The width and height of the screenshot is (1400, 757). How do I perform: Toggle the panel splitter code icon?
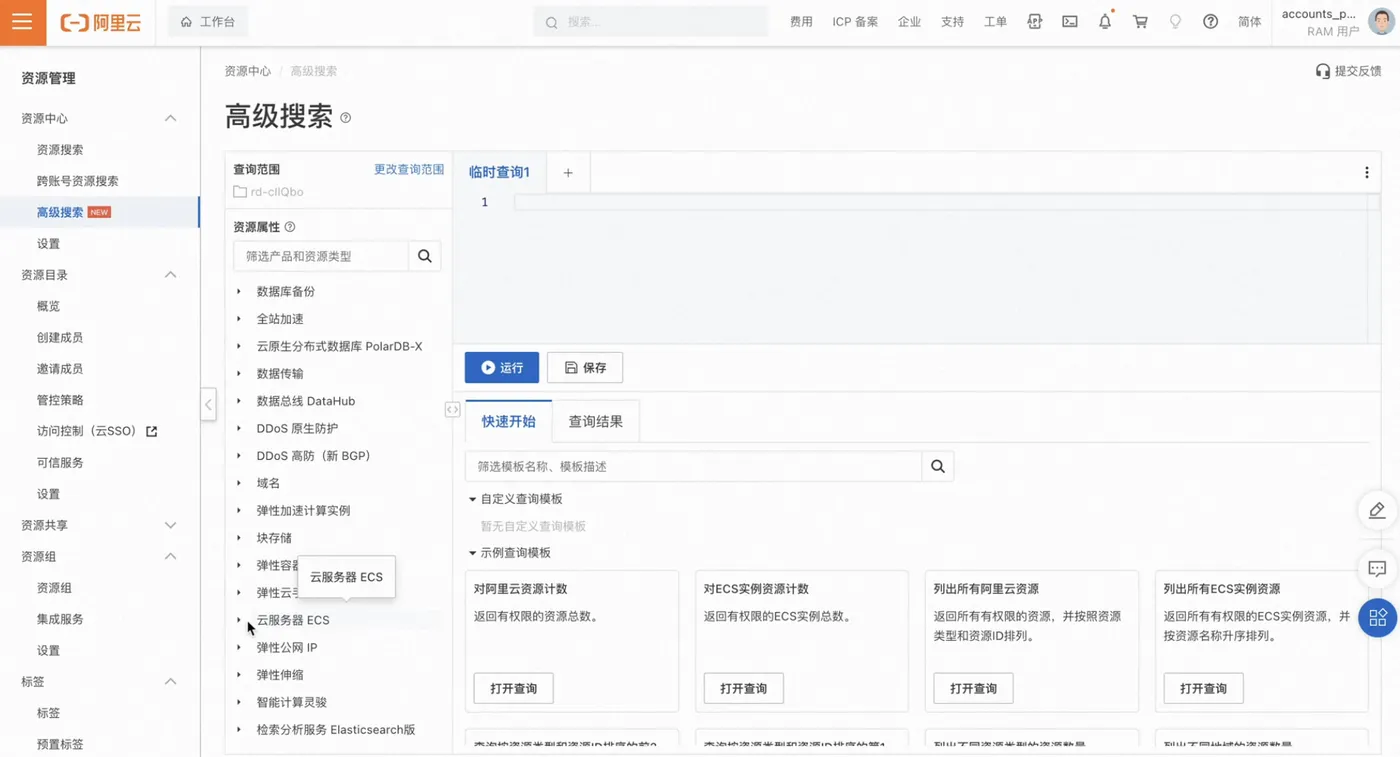pyautogui.click(x=452, y=409)
